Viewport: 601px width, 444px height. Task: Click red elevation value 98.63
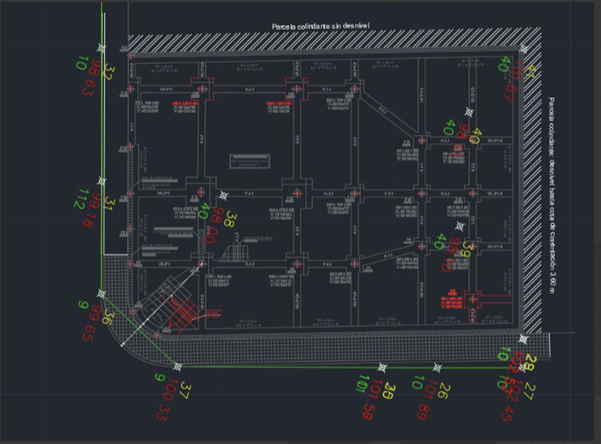coord(91,78)
